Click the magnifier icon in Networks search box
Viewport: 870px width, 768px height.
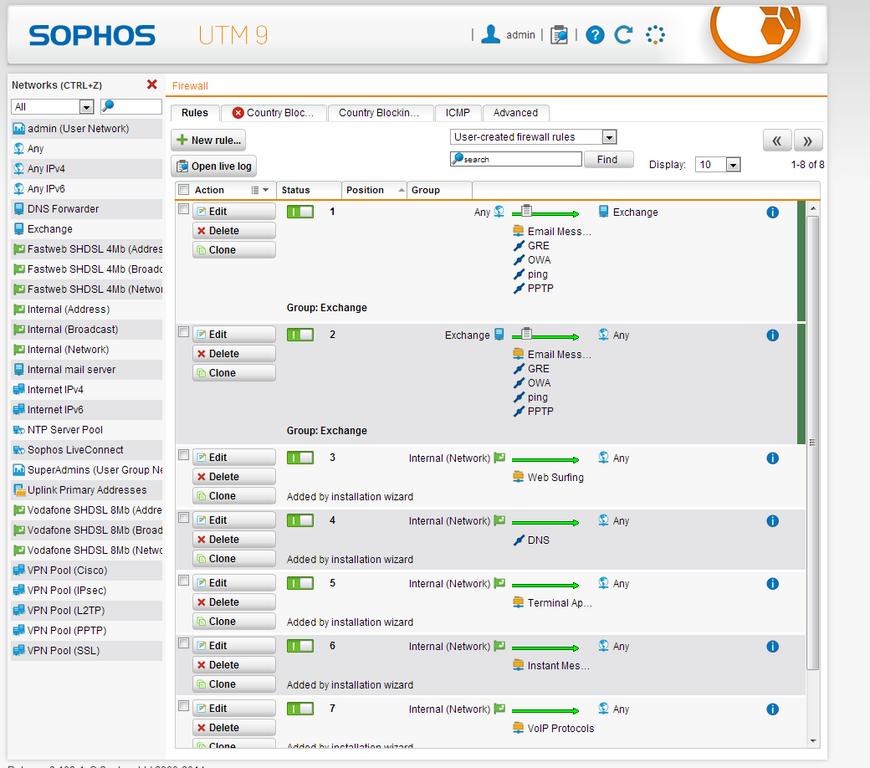[x=108, y=105]
